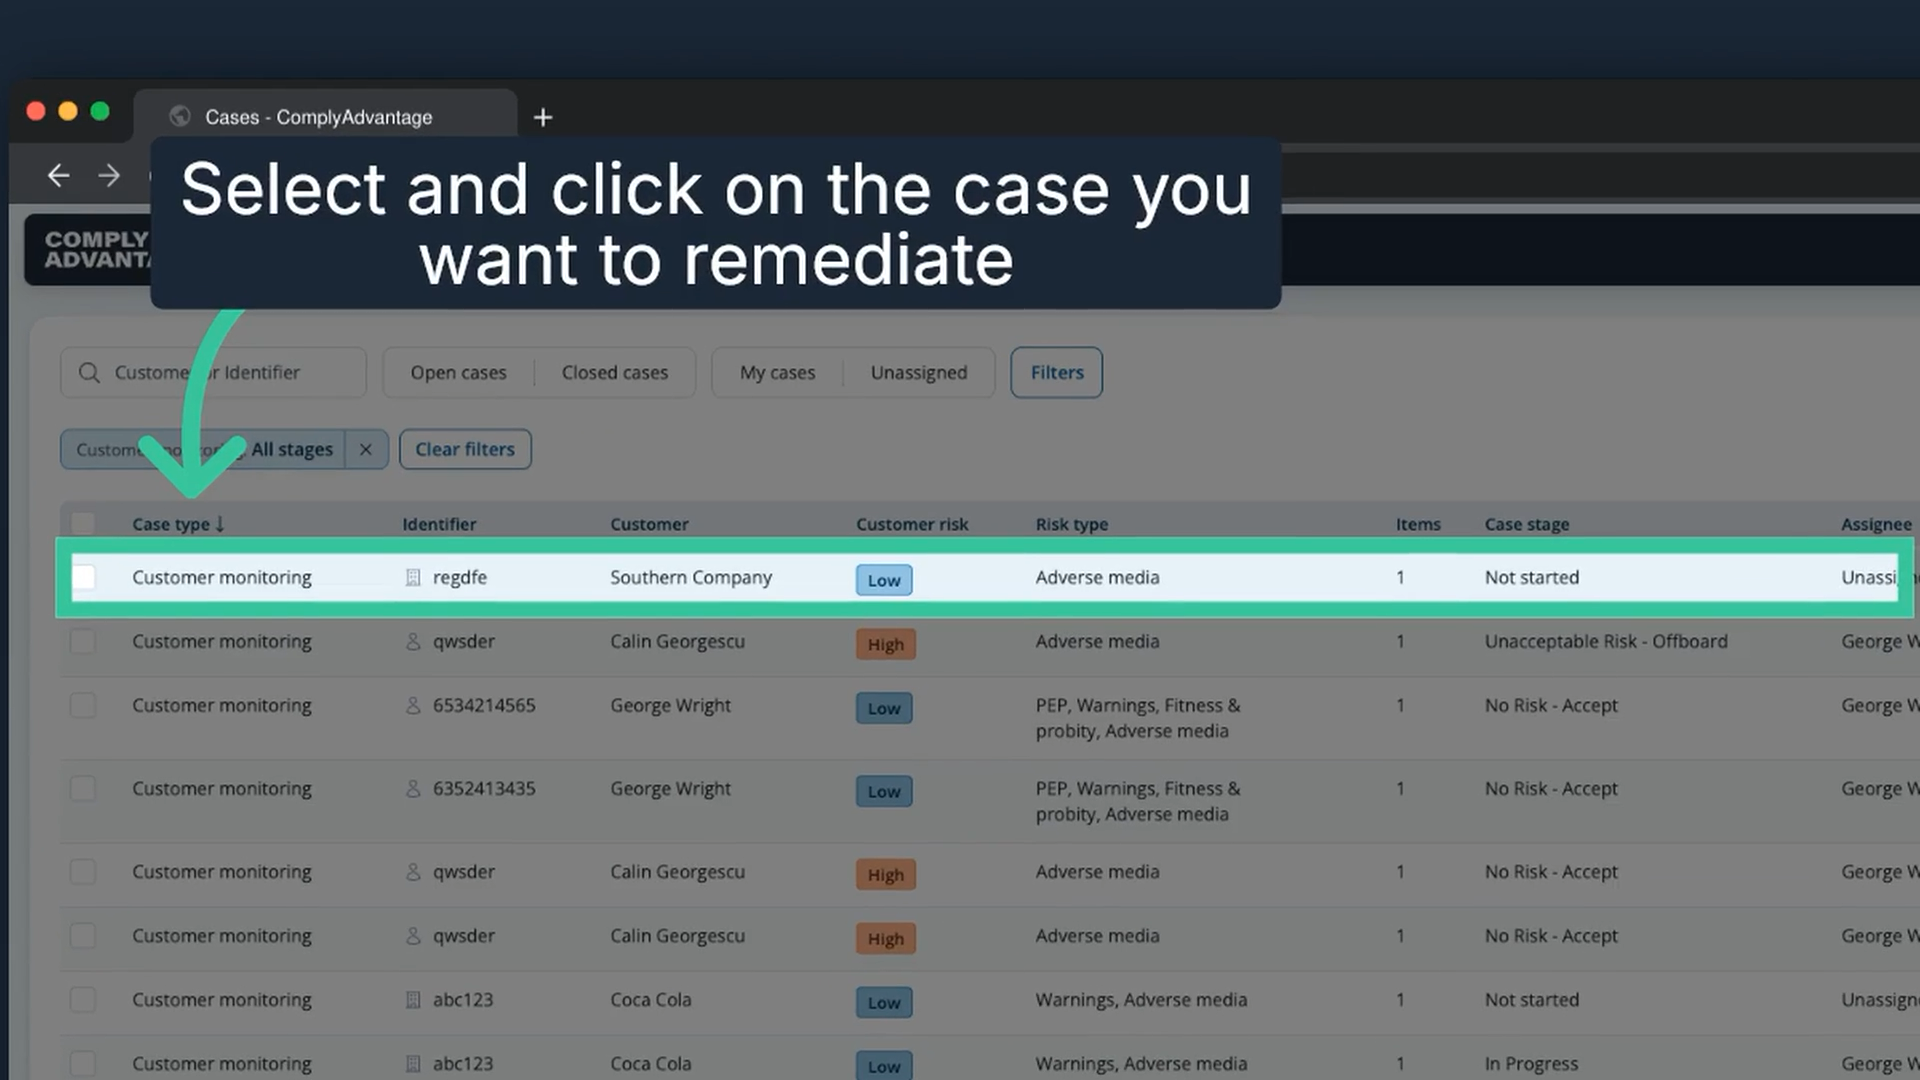This screenshot has height=1080, width=1920.
Task: Click the Identifier column header
Action: [x=439, y=524]
